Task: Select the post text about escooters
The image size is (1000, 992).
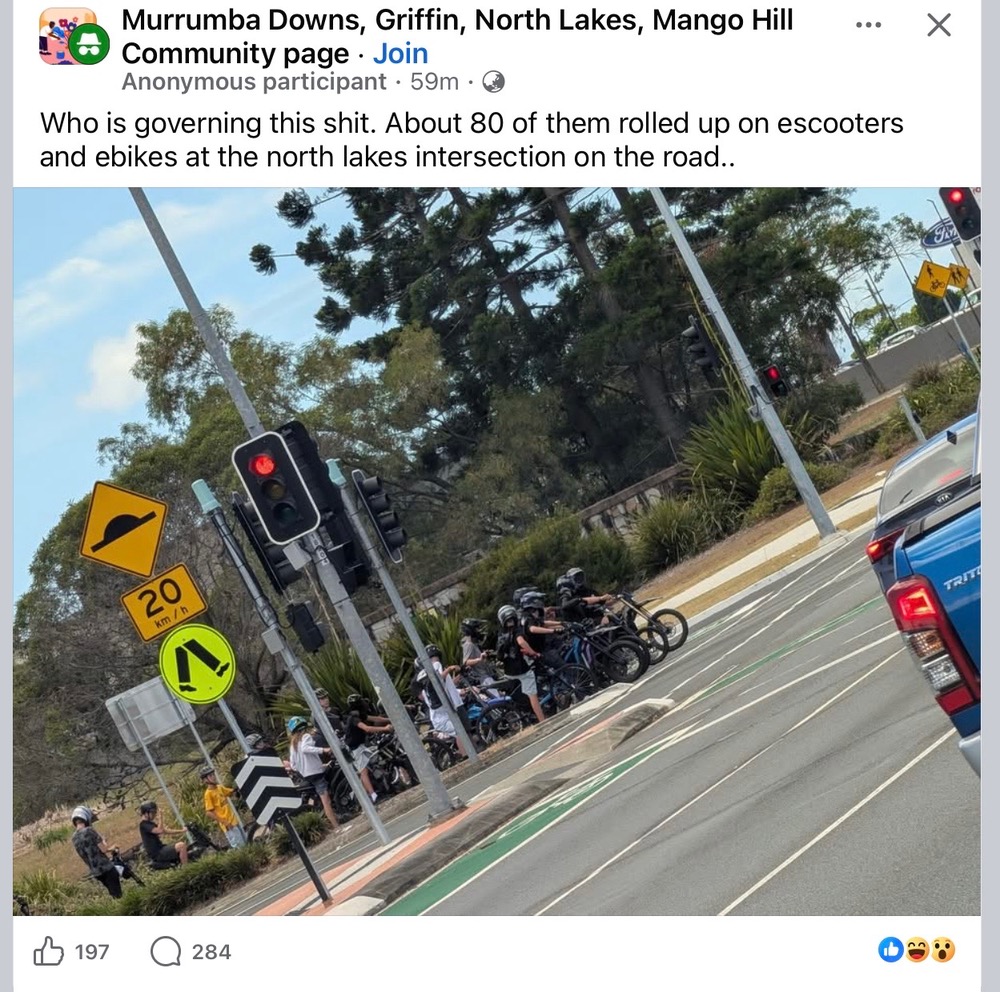Action: tap(471, 140)
